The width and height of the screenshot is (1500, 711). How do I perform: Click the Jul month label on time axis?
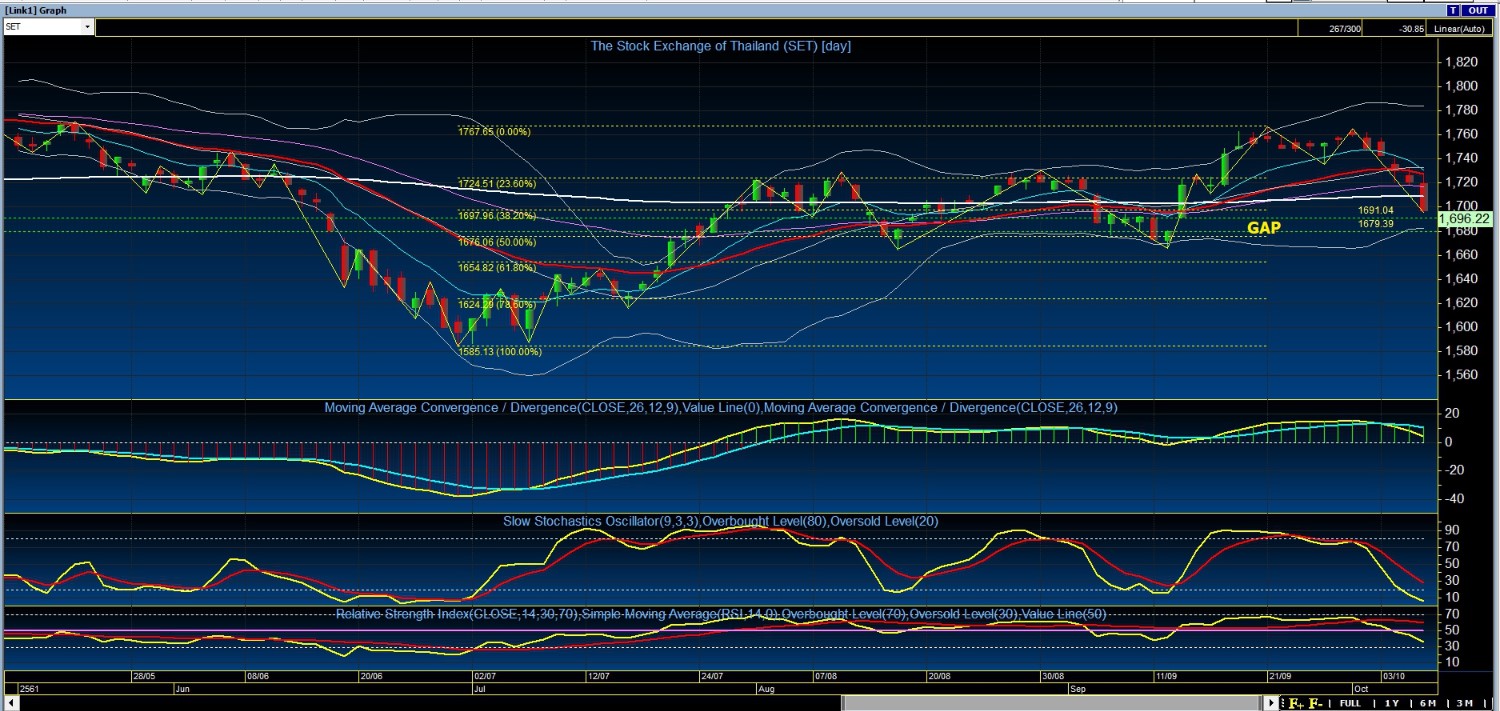[x=480, y=689]
